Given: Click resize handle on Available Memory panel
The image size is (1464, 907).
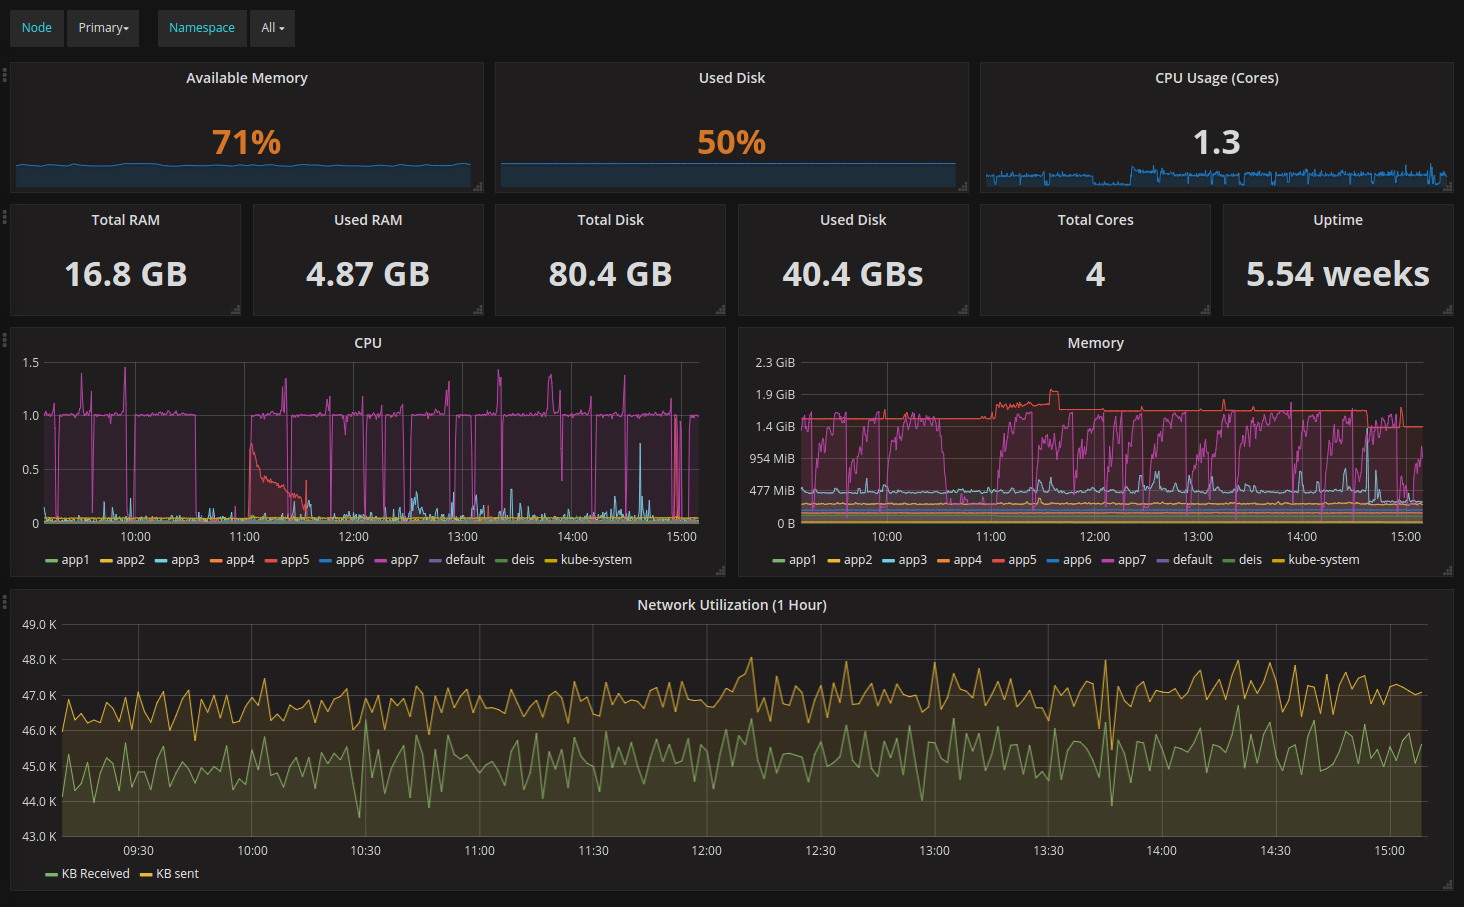Looking at the screenshot, I should tap(478, 187).
